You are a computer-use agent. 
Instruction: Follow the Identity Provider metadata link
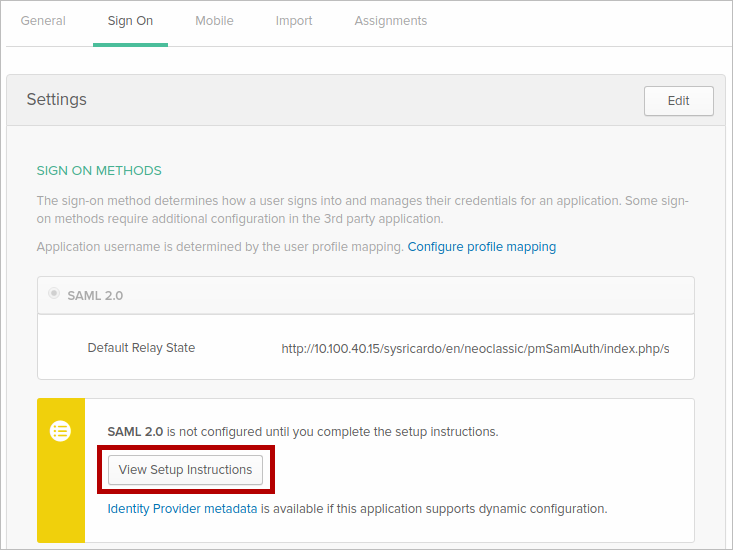(183, 509)
